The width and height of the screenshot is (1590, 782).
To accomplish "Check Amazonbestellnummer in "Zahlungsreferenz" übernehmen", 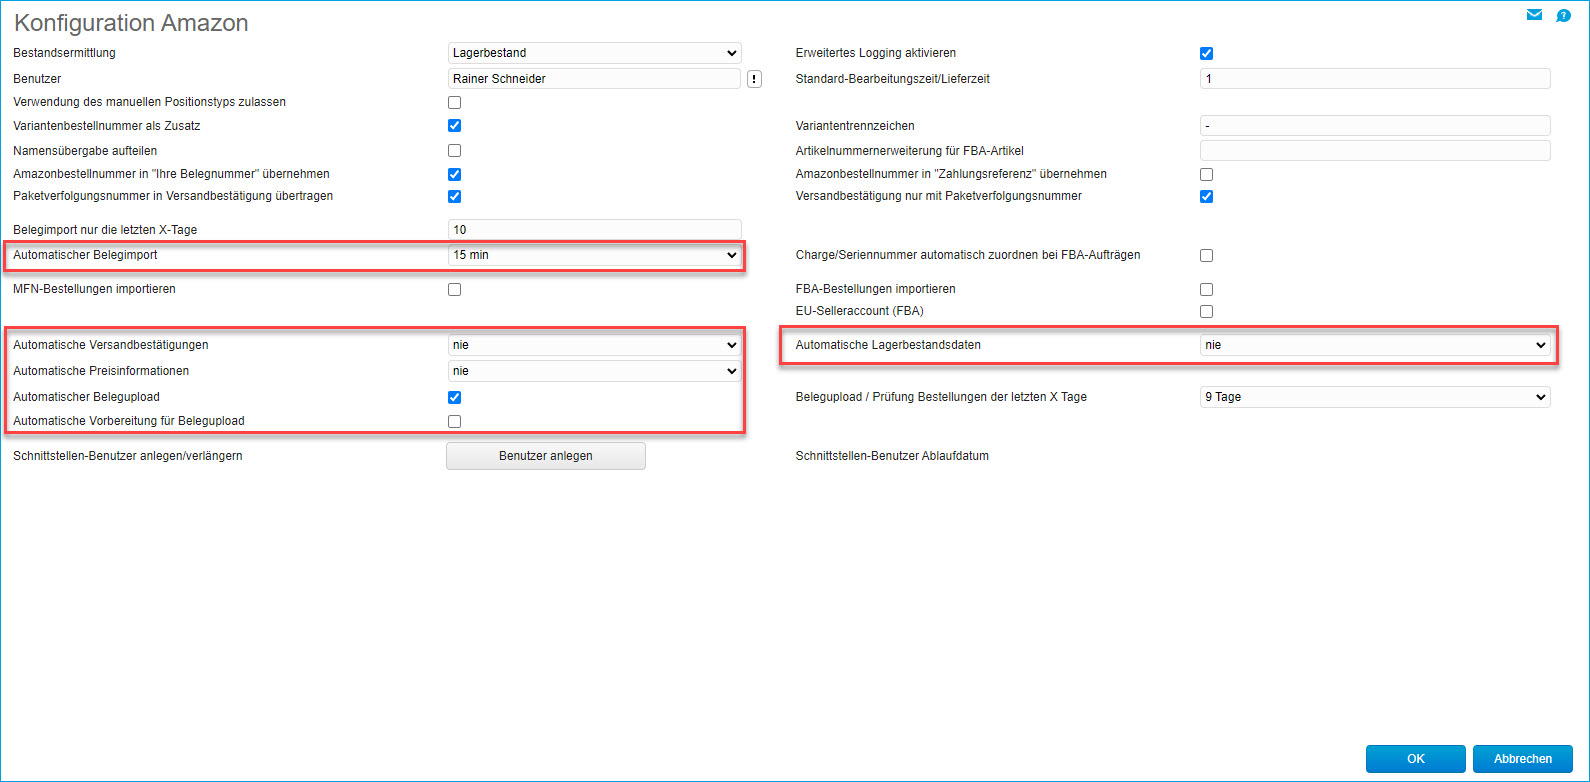I will (x=1207, y=174).
